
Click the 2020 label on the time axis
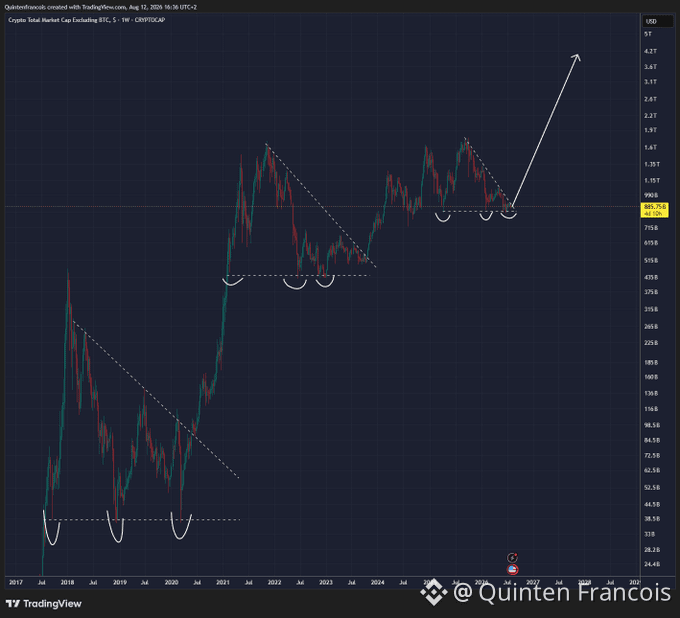[171, 582]
